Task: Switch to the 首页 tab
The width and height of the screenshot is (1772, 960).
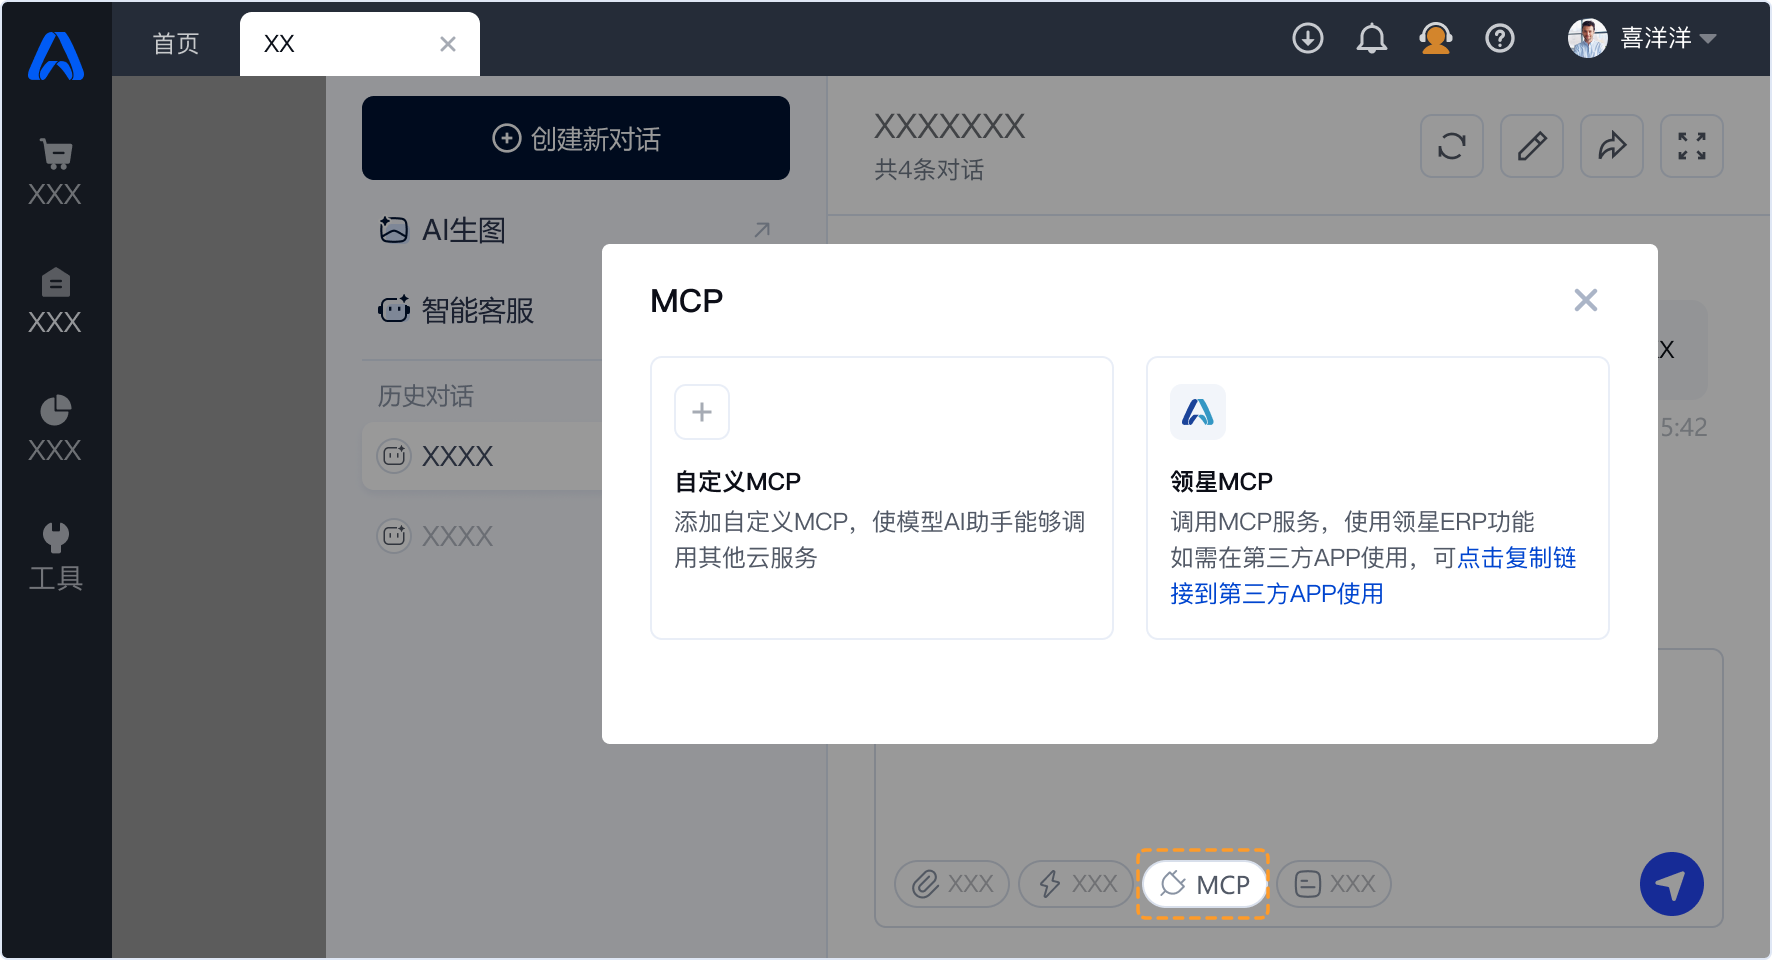Action: (176, 44)
